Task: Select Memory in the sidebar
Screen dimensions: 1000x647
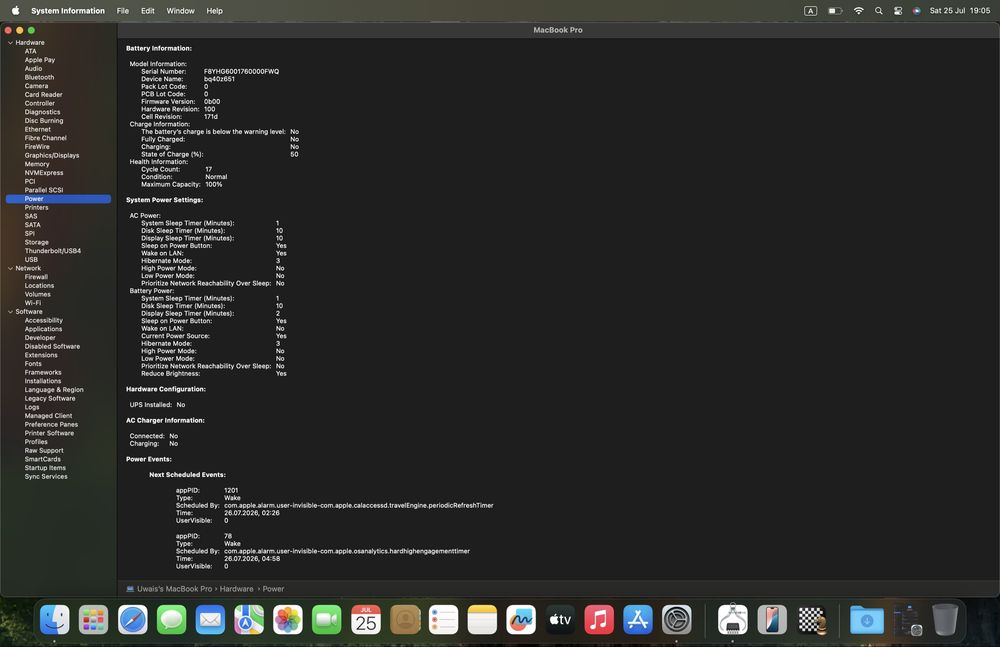Action: point(37,164)
